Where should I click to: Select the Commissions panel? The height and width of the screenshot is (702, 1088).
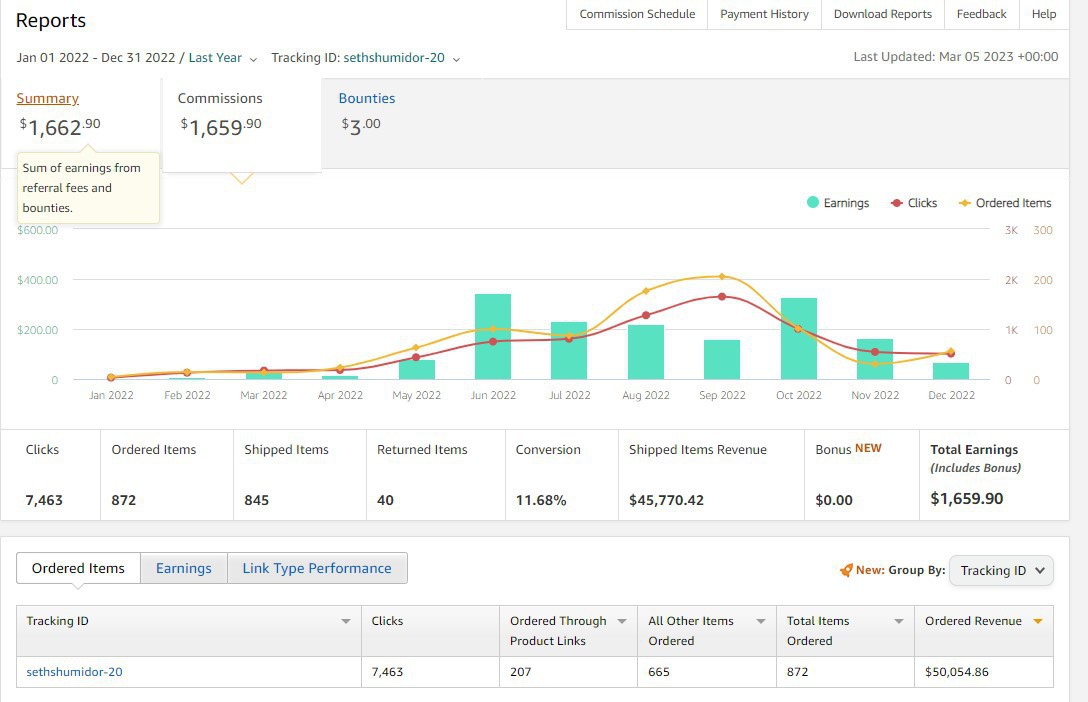click(x=241, y=123)
